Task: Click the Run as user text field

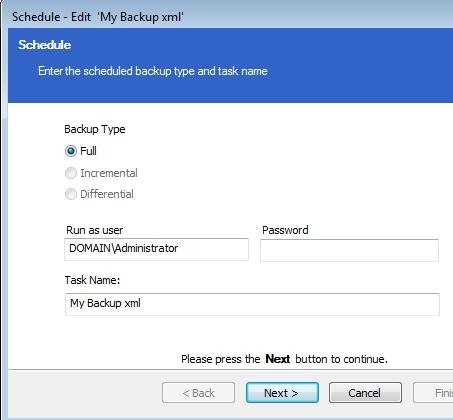Action: tap(156, 249)
